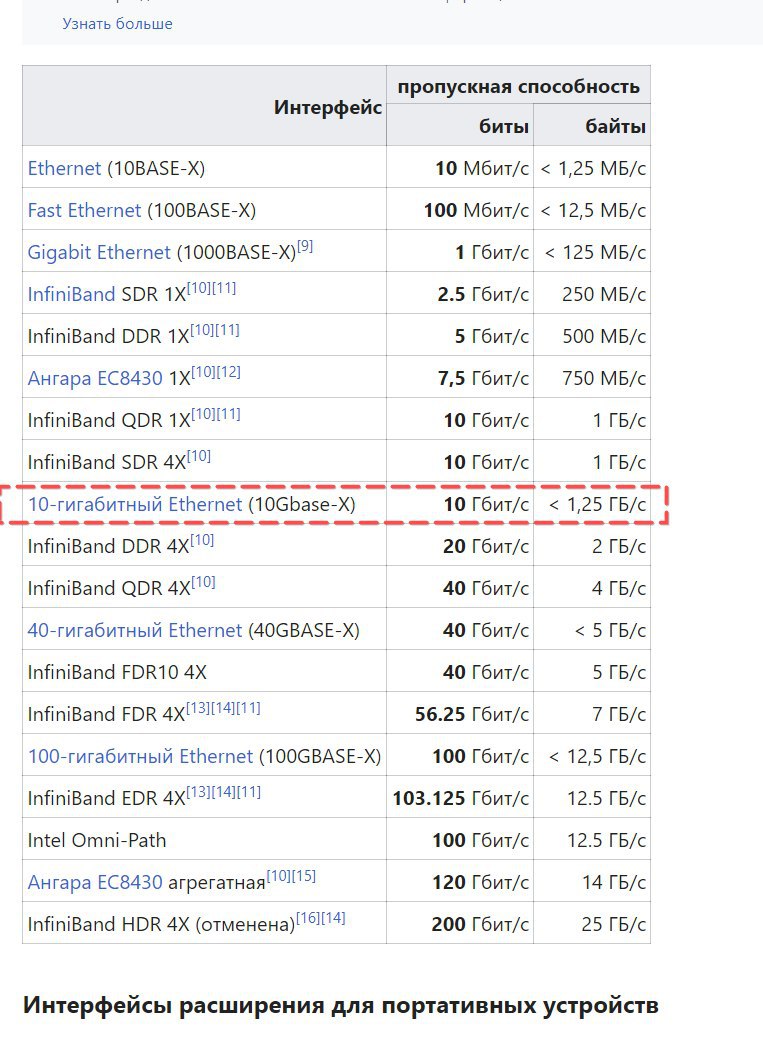The height and width of the screenshot is (1049, 763).
Task: Select the 7,5 Гбит/с cell
Action: point(460,378)
